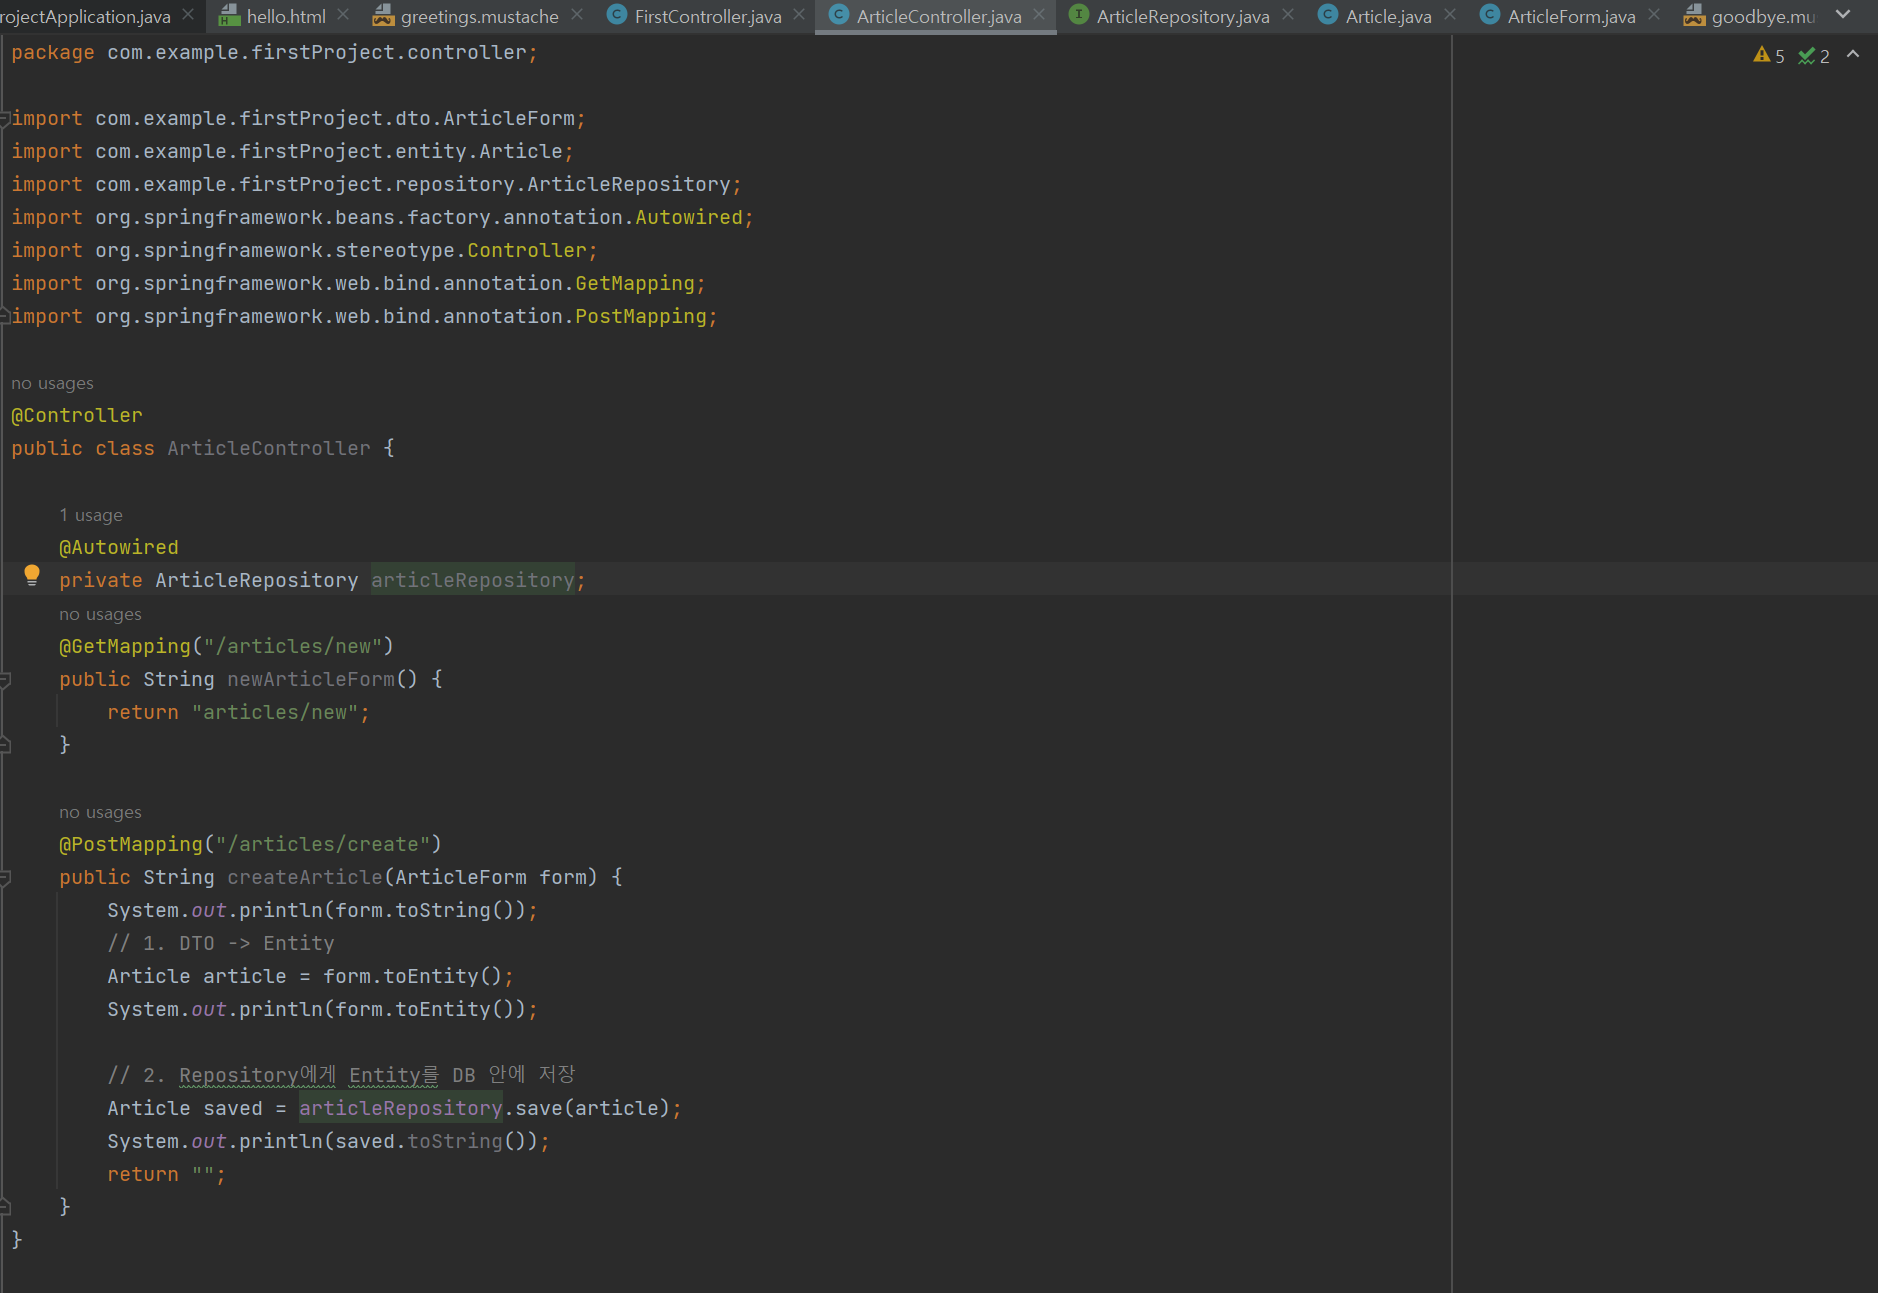
Task: Collapse the inspections widget arrow
Action: pos(1853,55)
